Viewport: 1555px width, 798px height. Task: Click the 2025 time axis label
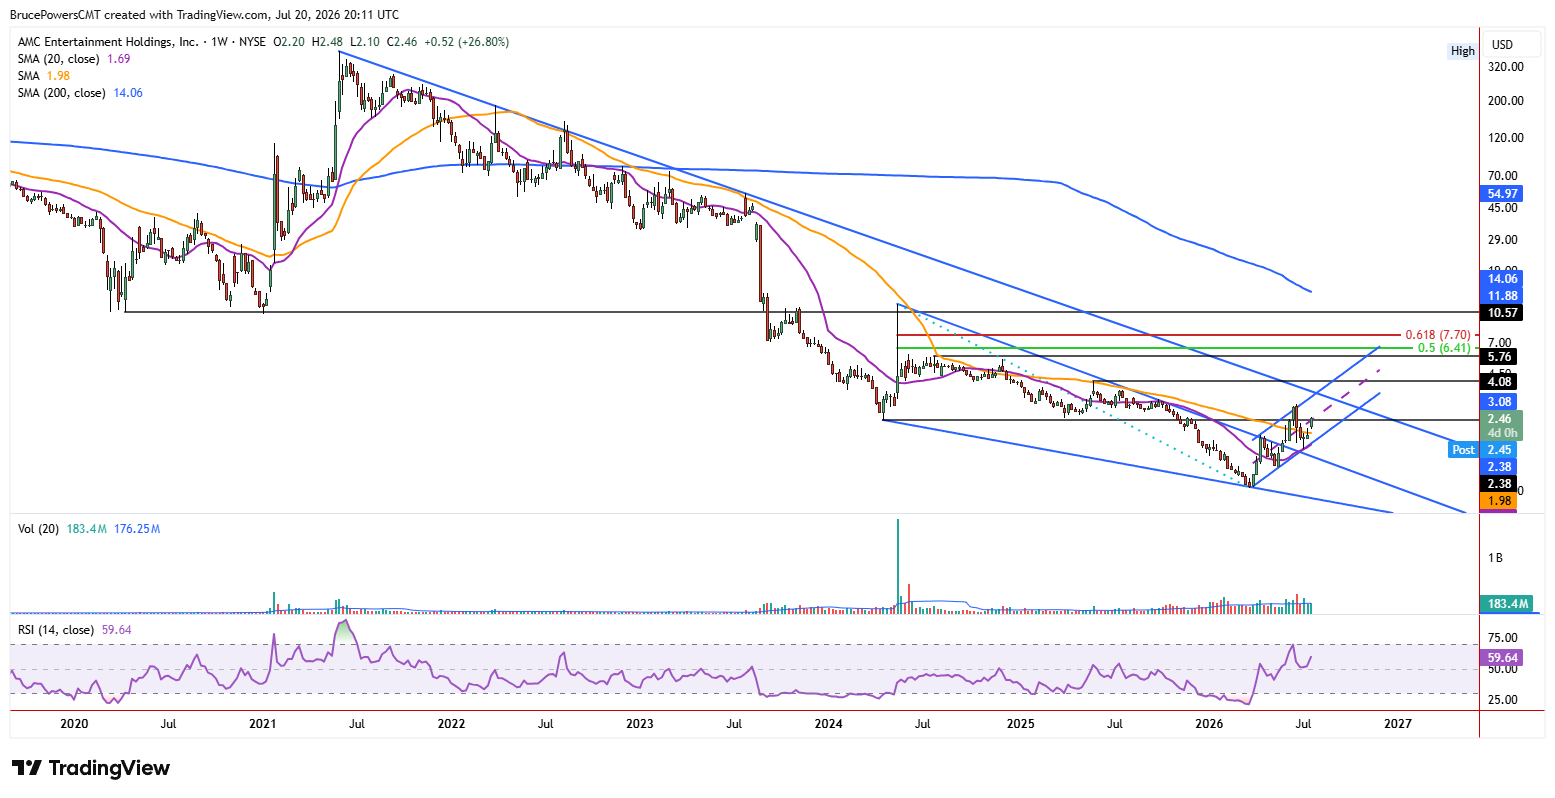click(x=1020, y=723)
